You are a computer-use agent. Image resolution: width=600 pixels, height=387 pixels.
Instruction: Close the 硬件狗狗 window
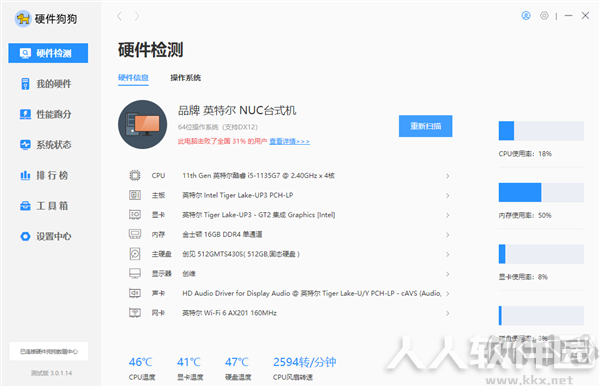pos(585,16)
